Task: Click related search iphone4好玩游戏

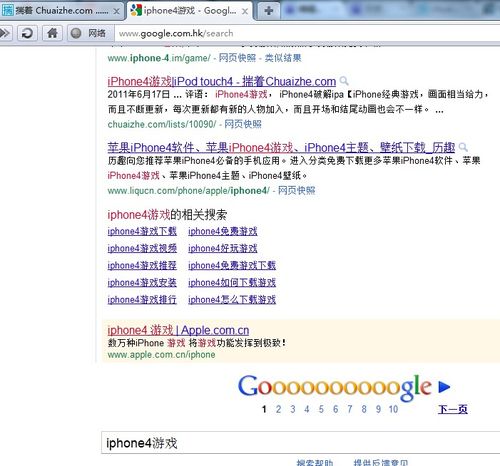Action: tap(223, 248)
